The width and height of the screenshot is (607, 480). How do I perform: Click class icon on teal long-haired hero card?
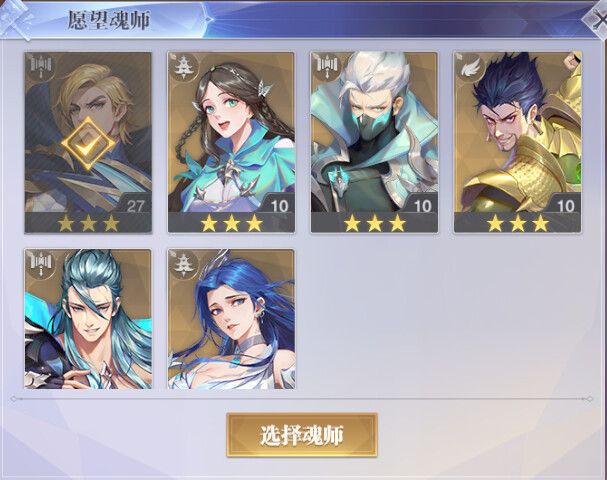(41, 264)
